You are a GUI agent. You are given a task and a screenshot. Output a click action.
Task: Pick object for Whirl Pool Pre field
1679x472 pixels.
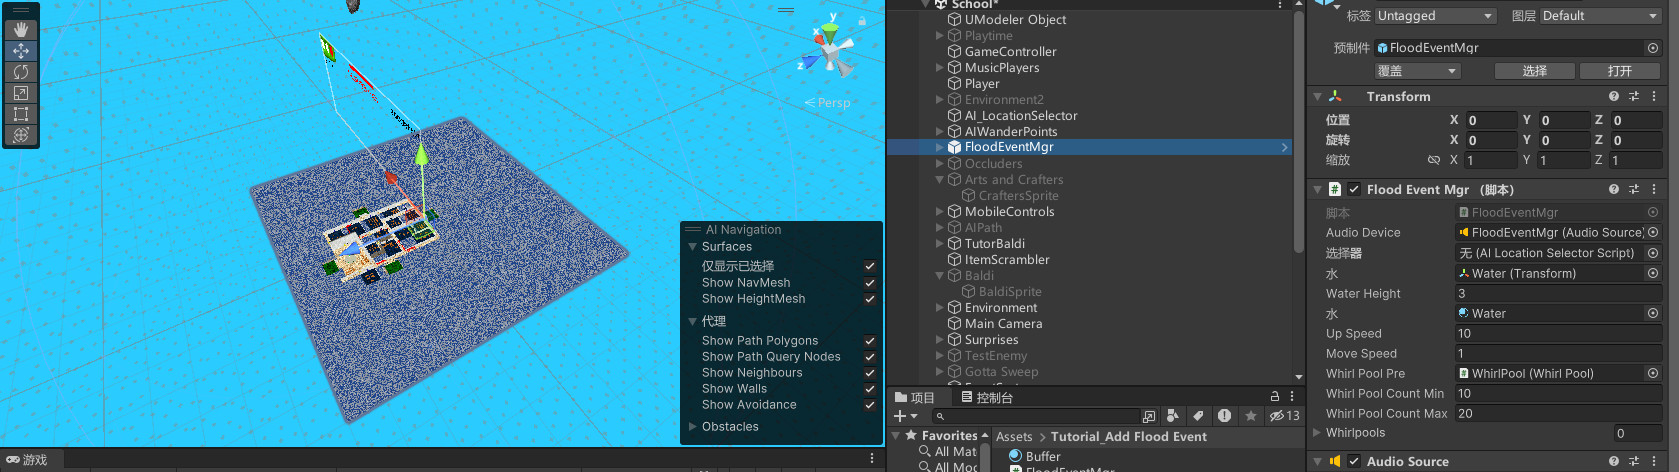(1653, 373)
